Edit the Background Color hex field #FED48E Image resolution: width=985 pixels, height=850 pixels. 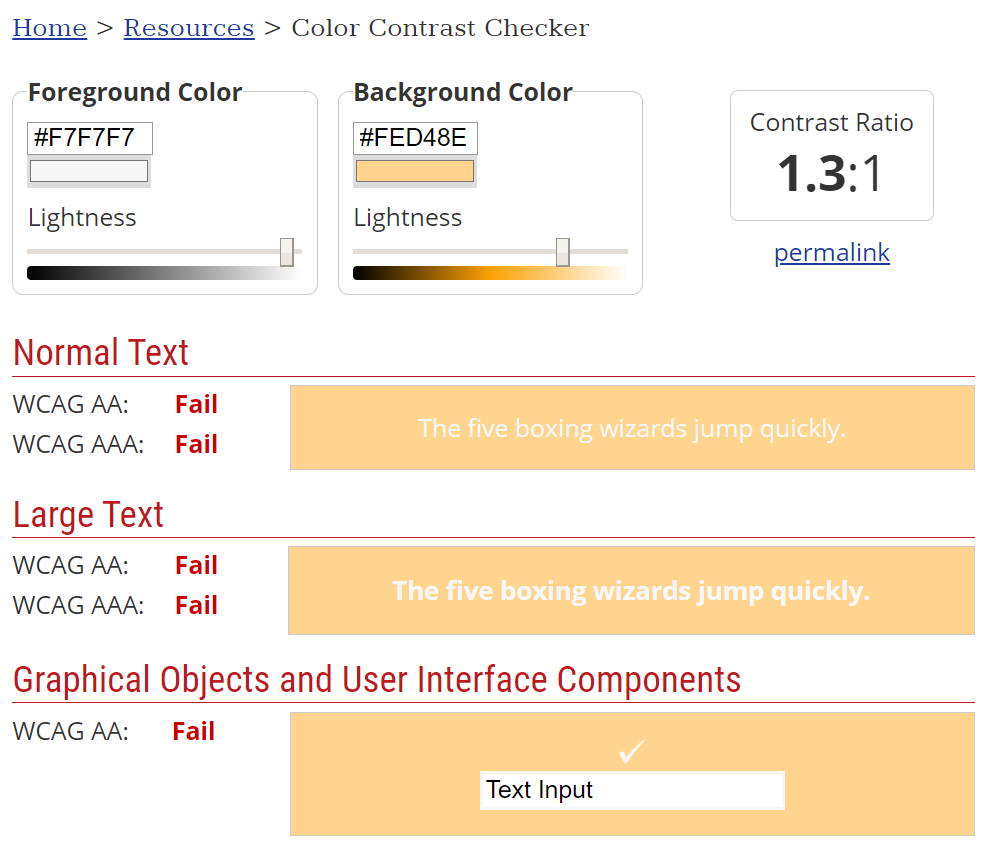415,138
